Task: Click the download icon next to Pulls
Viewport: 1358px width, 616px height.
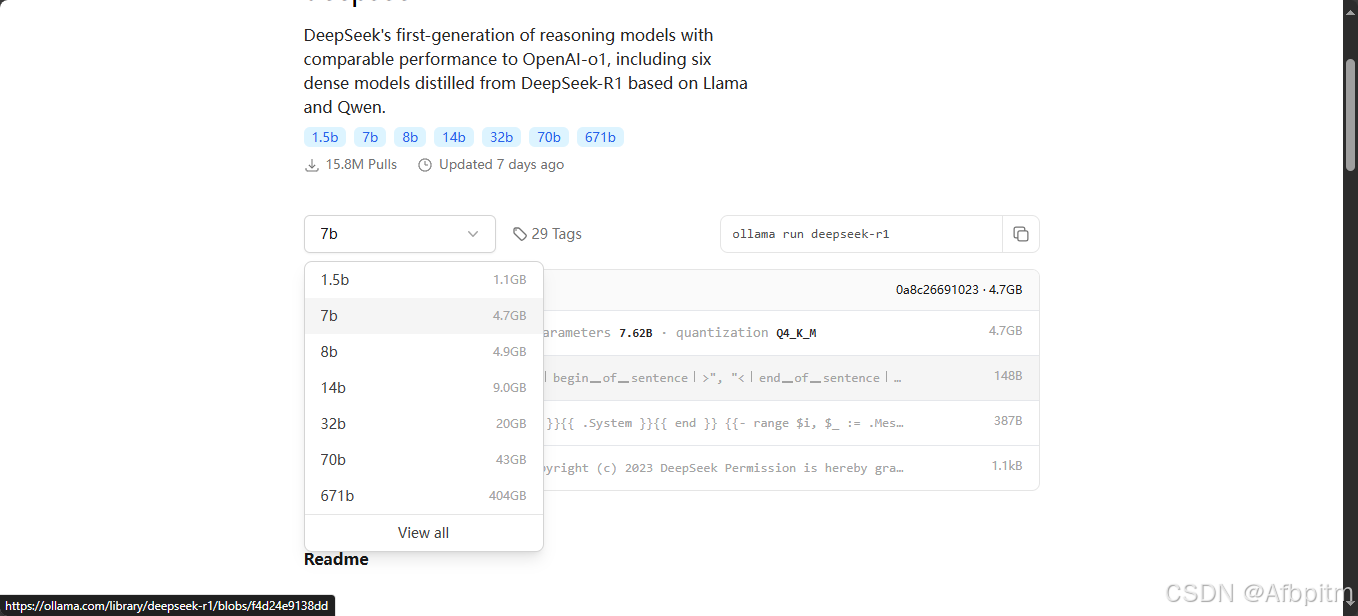Action: point(312,165)
